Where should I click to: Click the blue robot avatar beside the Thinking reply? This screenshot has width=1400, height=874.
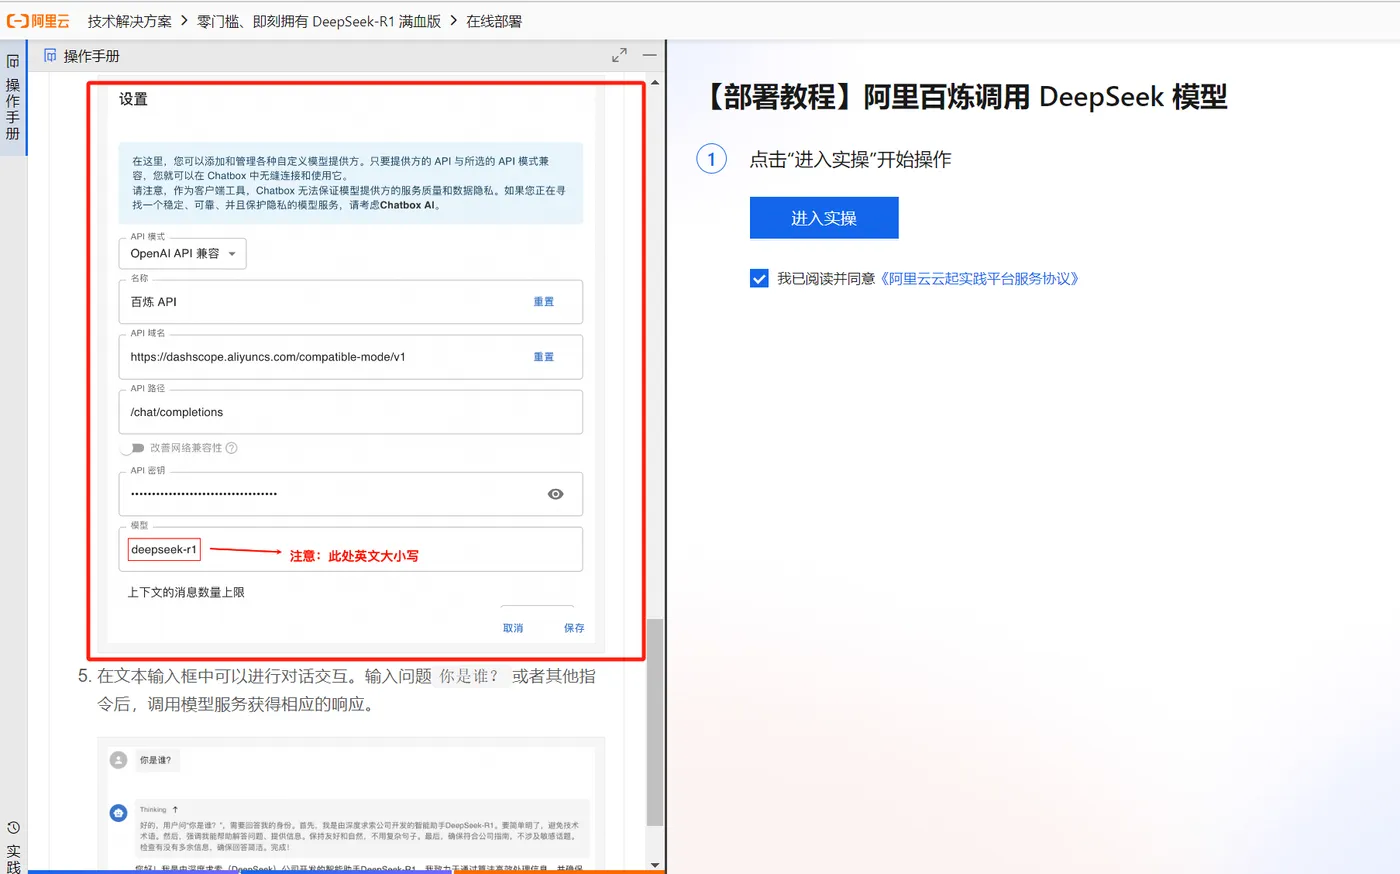(x=118, y=813)
